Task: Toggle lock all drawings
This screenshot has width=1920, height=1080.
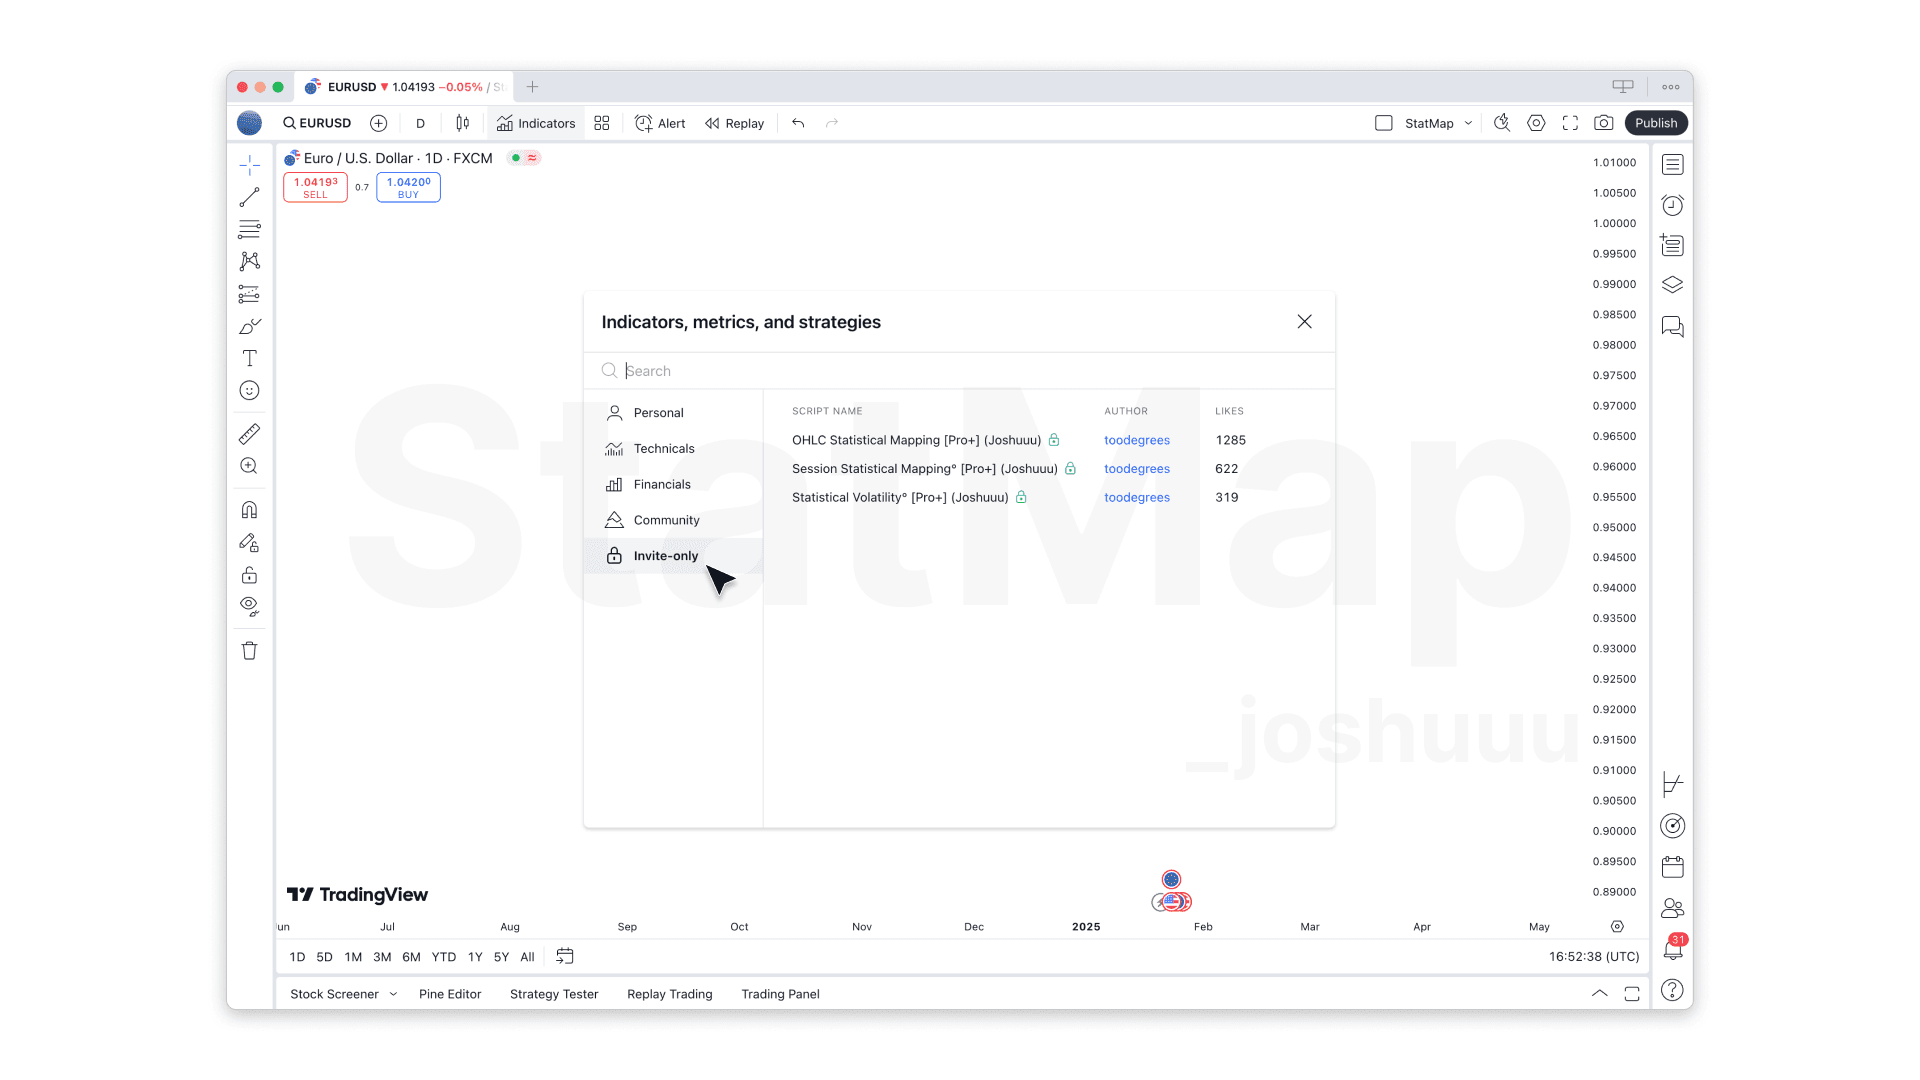Action: coord(249,575)
